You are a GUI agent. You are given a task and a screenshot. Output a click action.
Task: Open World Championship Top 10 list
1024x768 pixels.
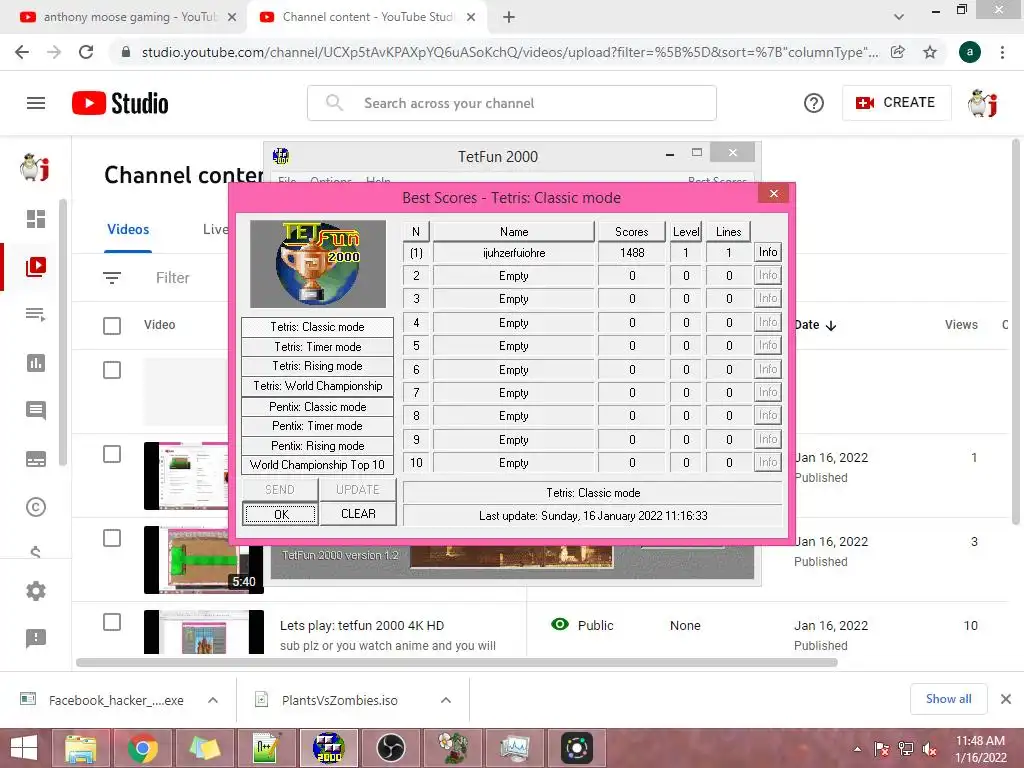(317, 465)
